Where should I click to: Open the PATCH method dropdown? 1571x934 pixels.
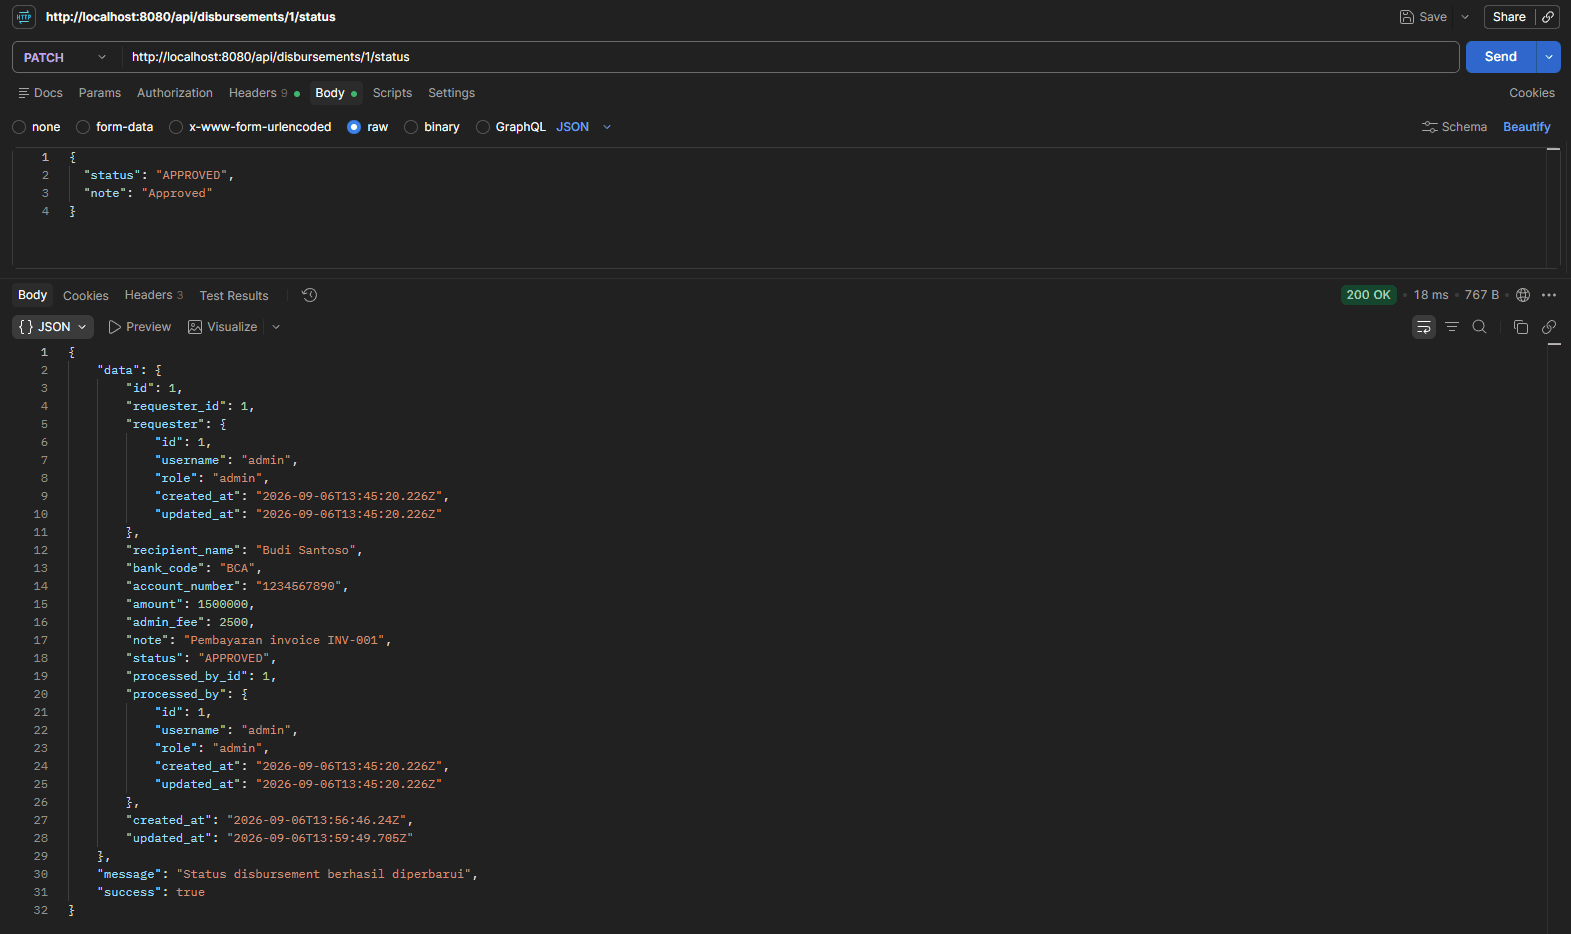(66, 57)
